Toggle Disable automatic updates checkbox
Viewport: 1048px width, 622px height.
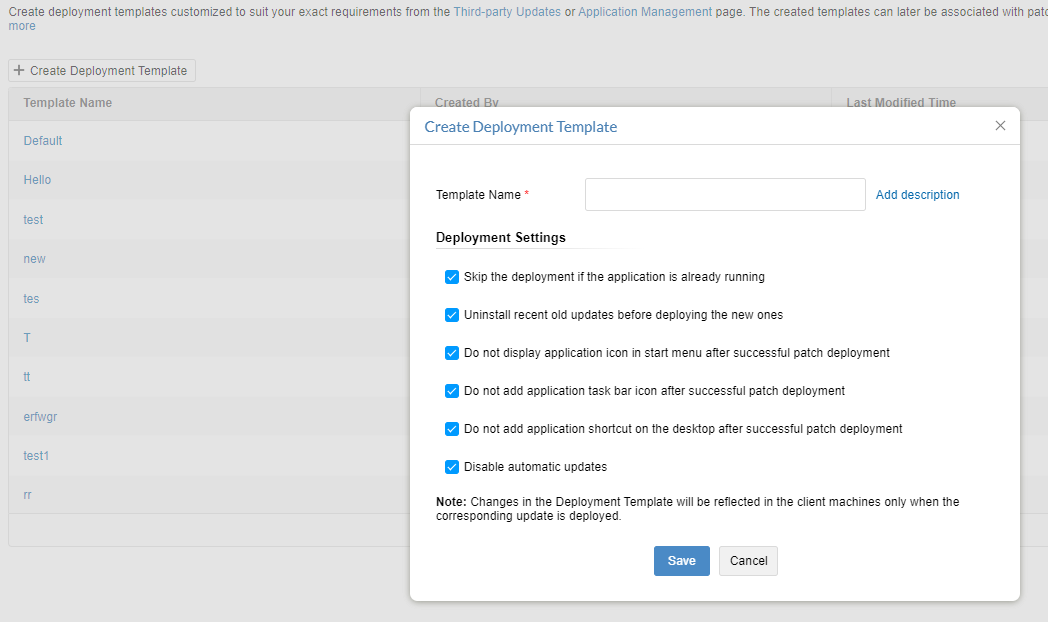[x=452, y=467]
